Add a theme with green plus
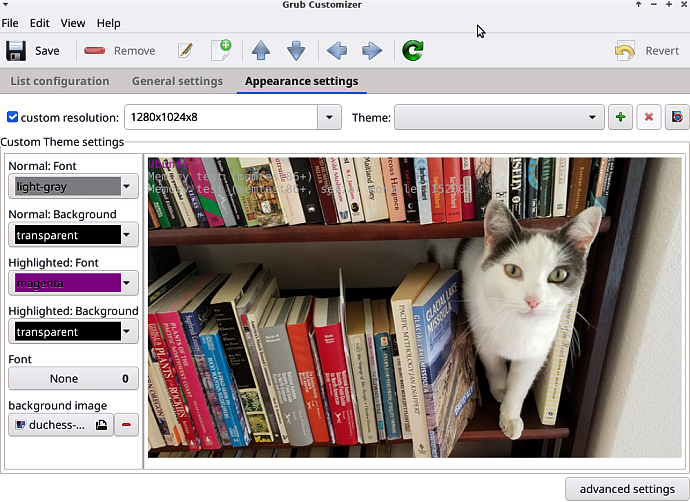This screenshot has width=690, height=502. click(x=620, y=117)
